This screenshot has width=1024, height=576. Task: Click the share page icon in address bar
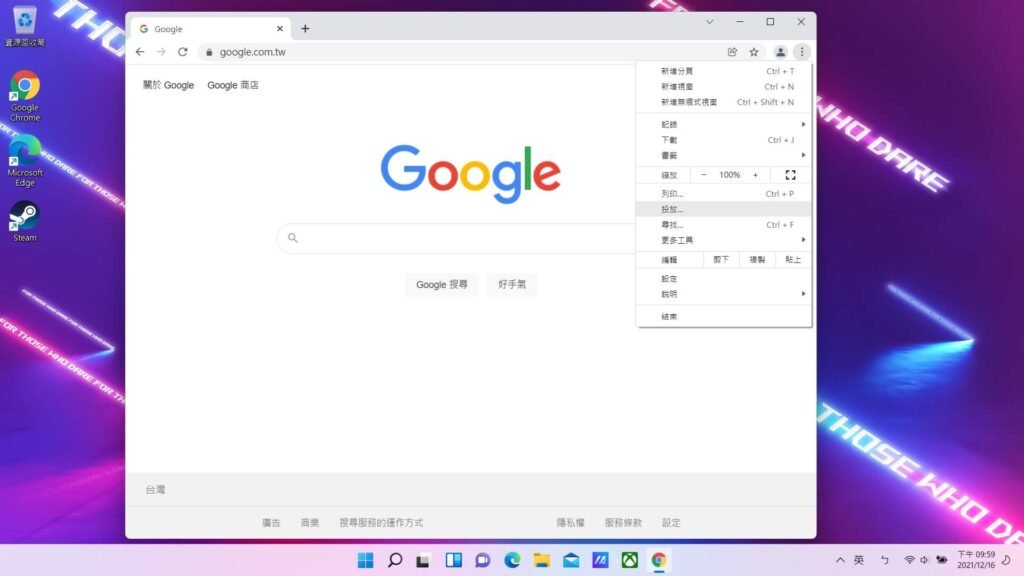(x=732, y=52)
